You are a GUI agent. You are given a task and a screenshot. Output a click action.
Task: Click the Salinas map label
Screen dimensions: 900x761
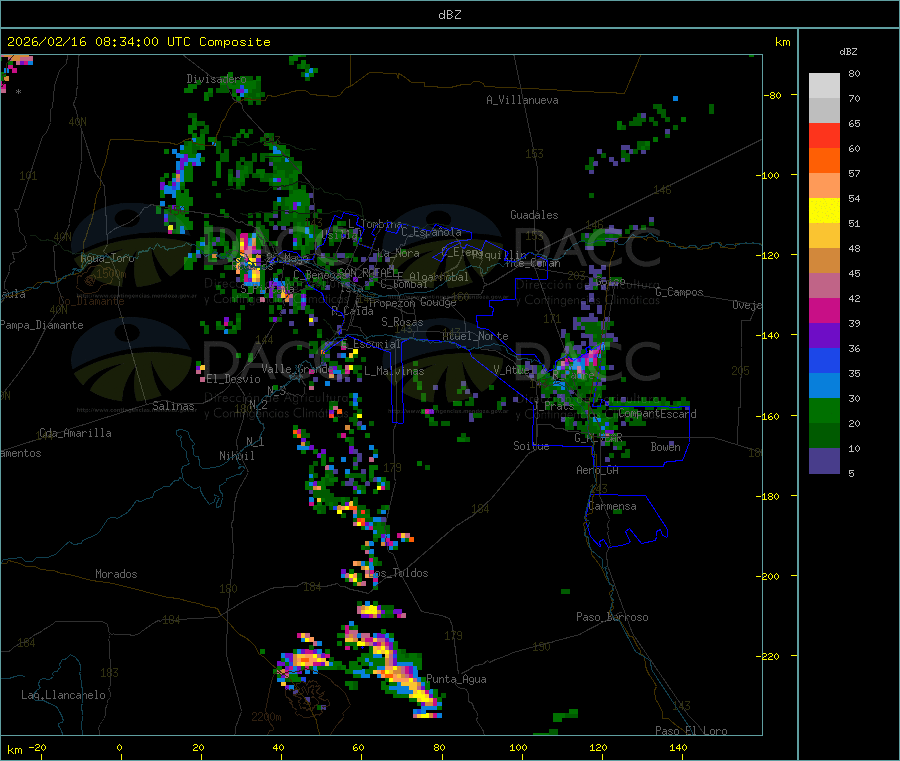point(173,406)
